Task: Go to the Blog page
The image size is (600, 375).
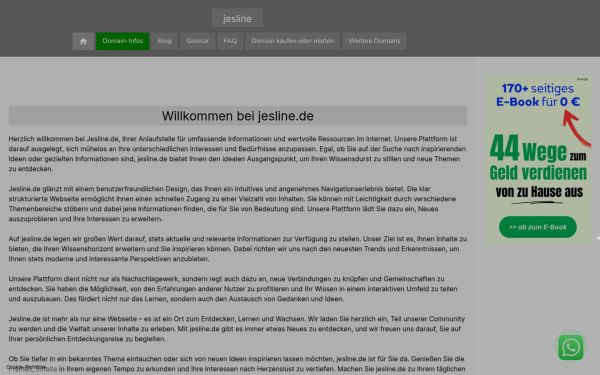Action: (165, 41)
